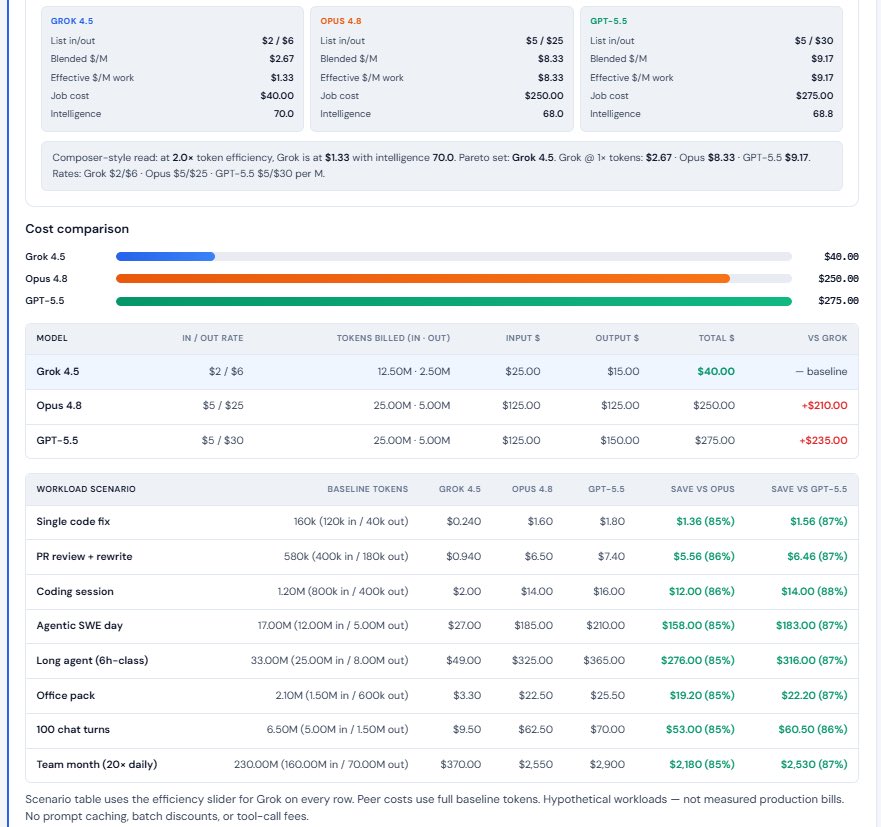Click $12.00 (86%) savings for Coding session
The image size is (881, 827).
[702, 591]
